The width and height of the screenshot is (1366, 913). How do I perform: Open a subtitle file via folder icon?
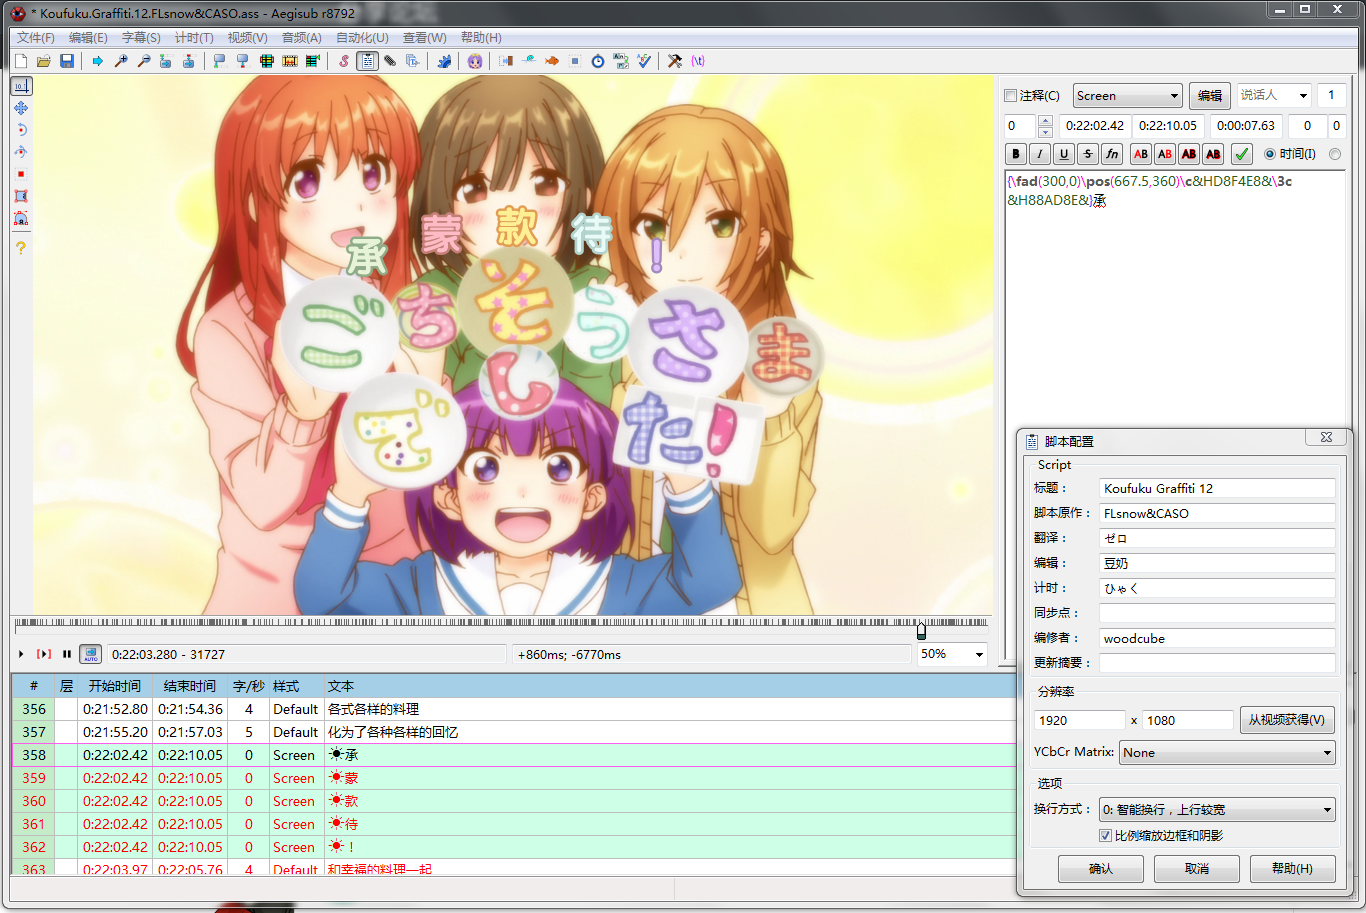tap(44, 61)
